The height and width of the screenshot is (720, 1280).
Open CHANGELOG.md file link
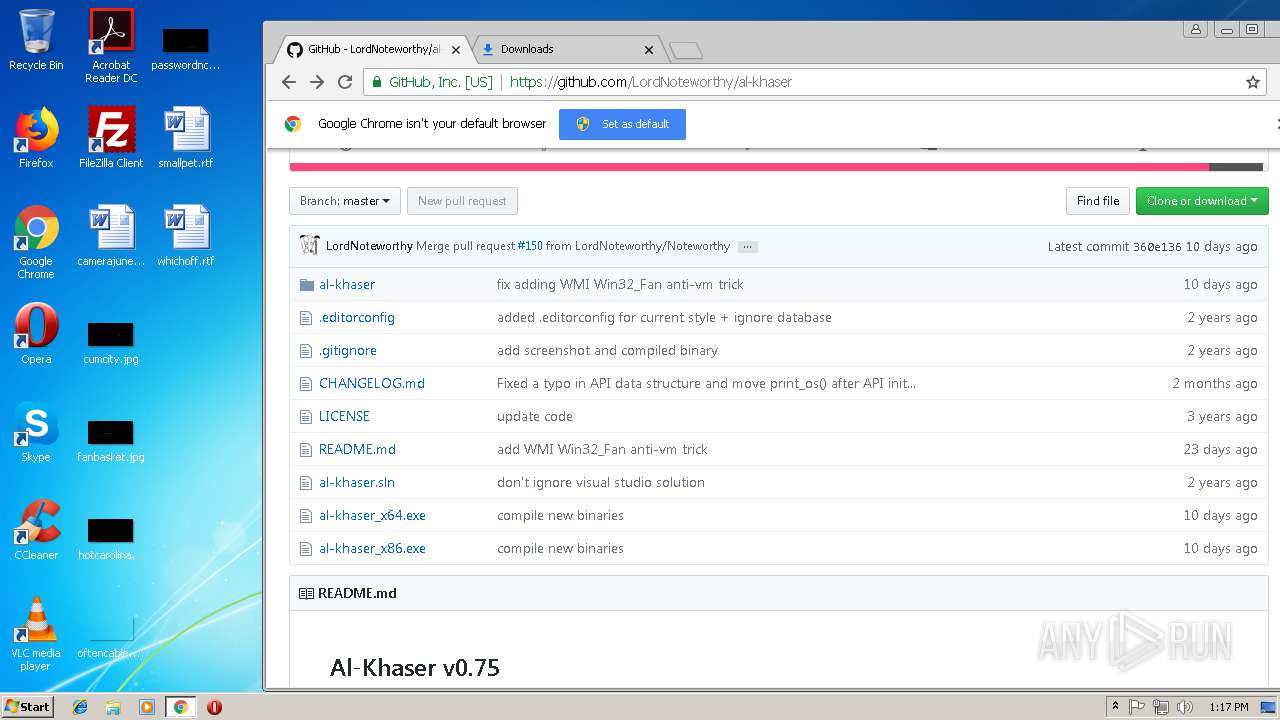coord(372,383)
